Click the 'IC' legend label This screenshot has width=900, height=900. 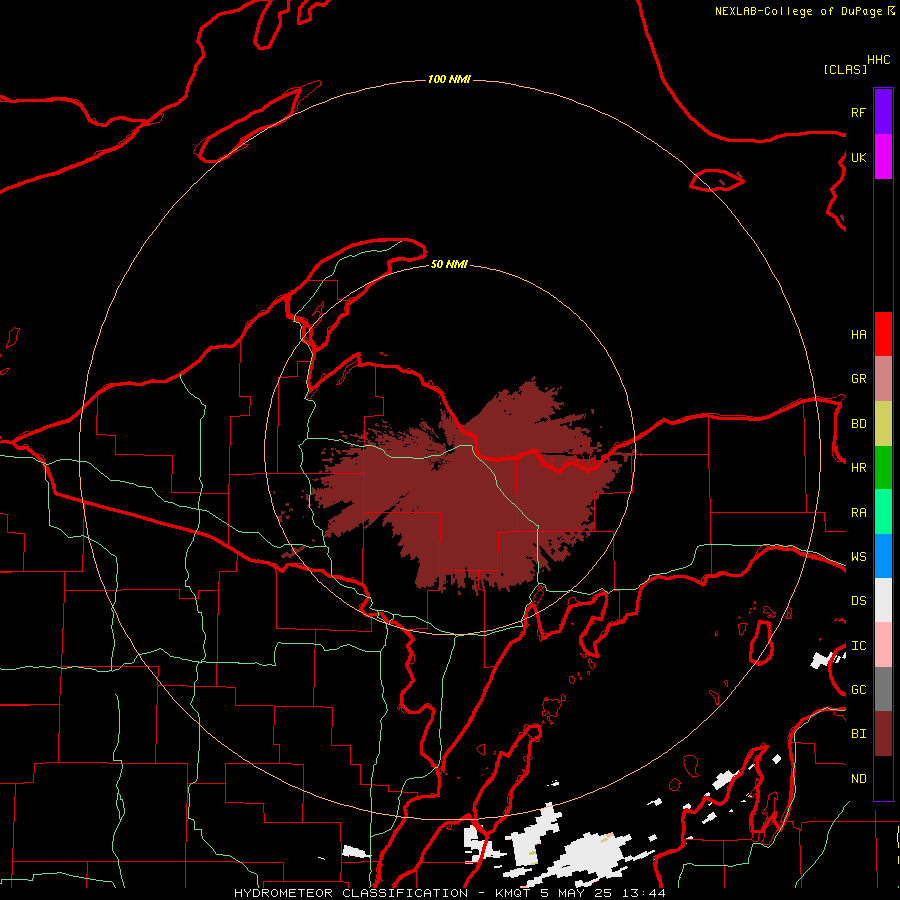[x=858, y=646]
